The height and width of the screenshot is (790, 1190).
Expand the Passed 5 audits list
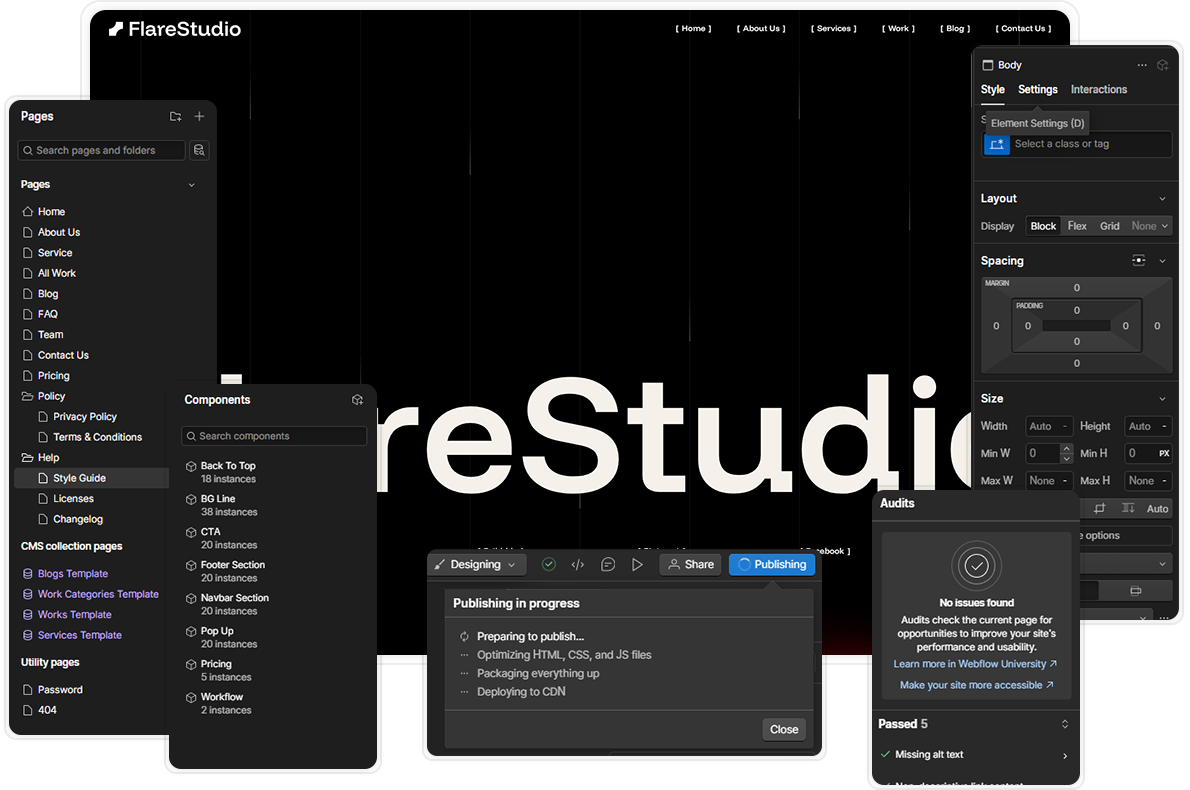pos(1065,724)
